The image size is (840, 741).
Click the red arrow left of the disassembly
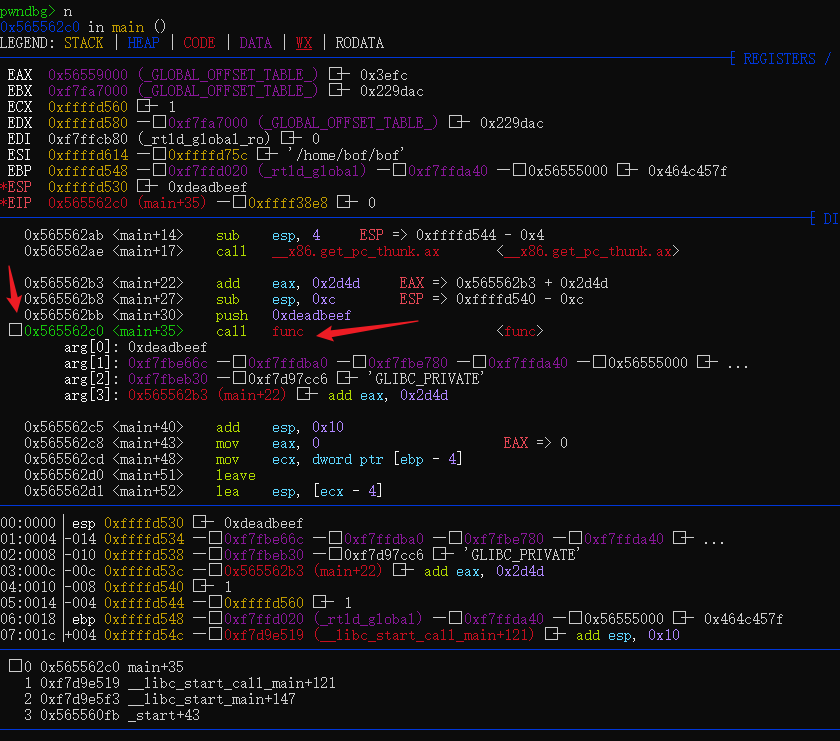[x=15, y=290]
